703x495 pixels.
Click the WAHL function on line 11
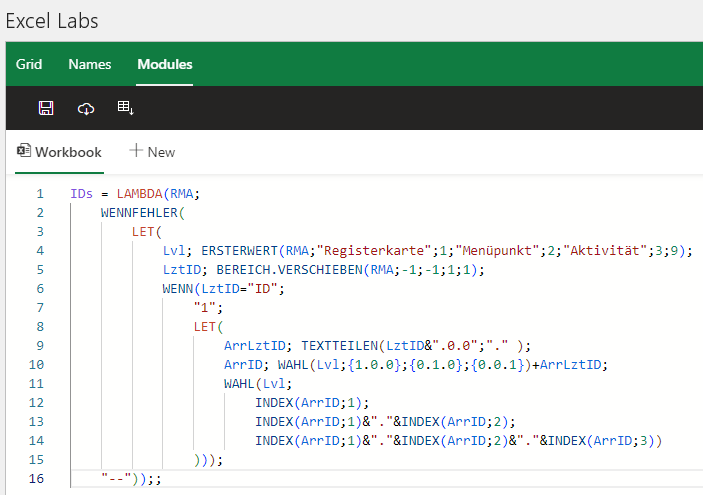click(239, 384)
